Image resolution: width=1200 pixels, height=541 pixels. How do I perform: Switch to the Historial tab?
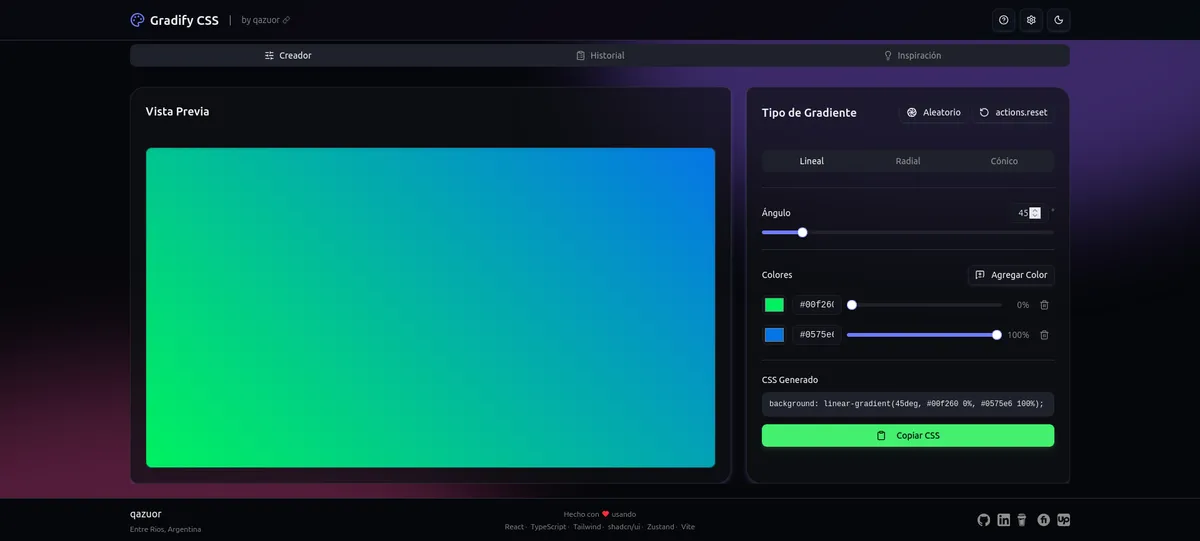(x=600, y=56)
